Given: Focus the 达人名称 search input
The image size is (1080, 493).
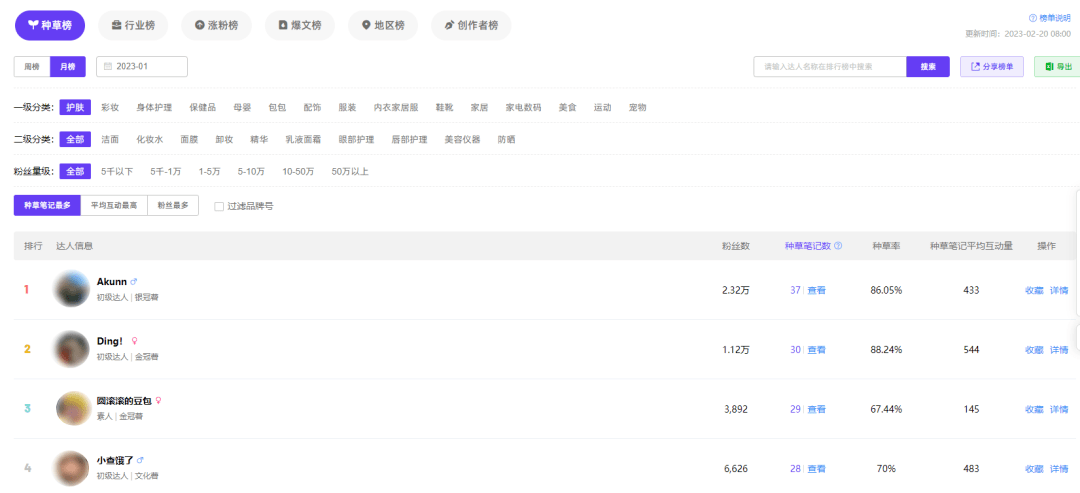Looking at the screenshot, I should tap(830, 67).
